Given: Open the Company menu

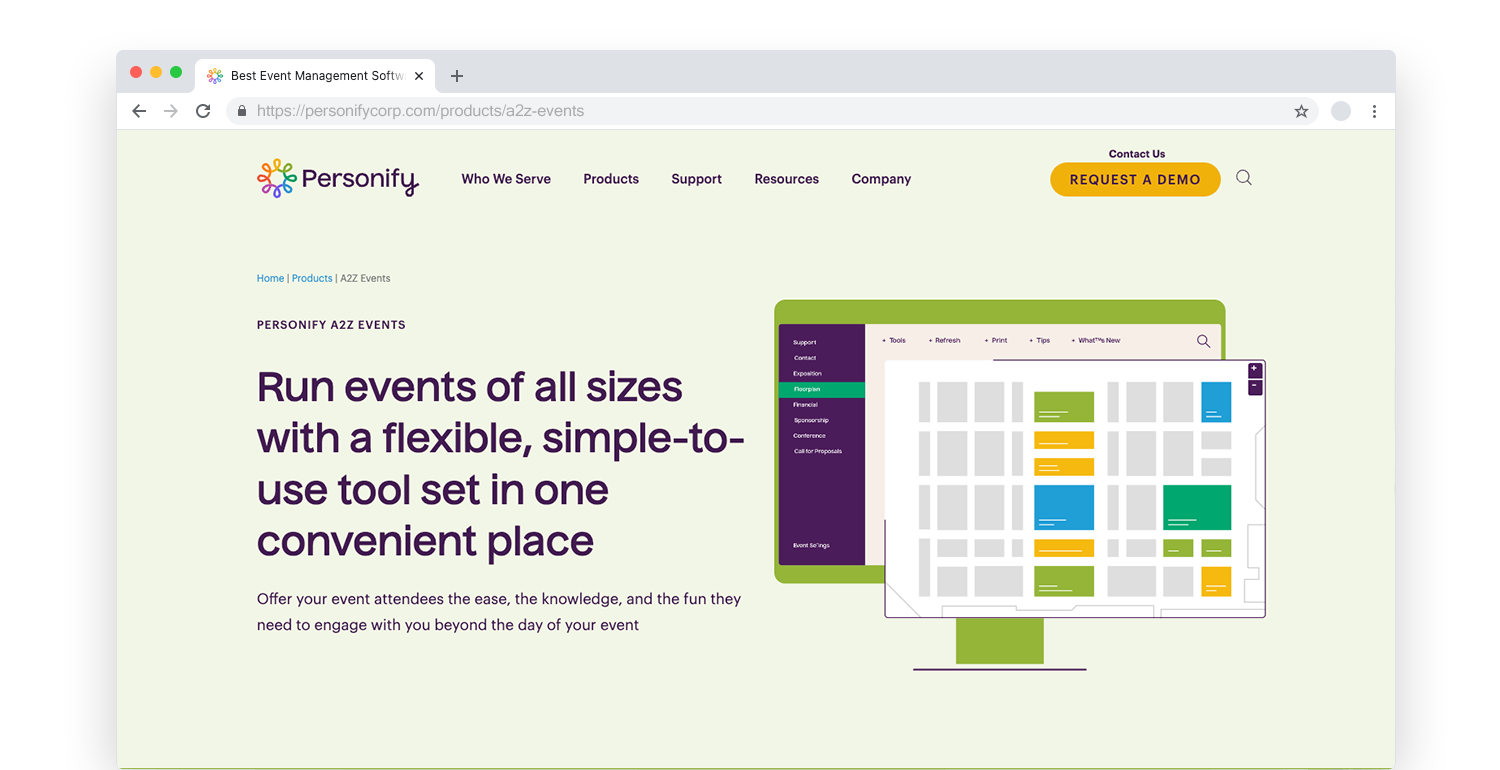Looking at the screenshot, I should coord(881,179).
